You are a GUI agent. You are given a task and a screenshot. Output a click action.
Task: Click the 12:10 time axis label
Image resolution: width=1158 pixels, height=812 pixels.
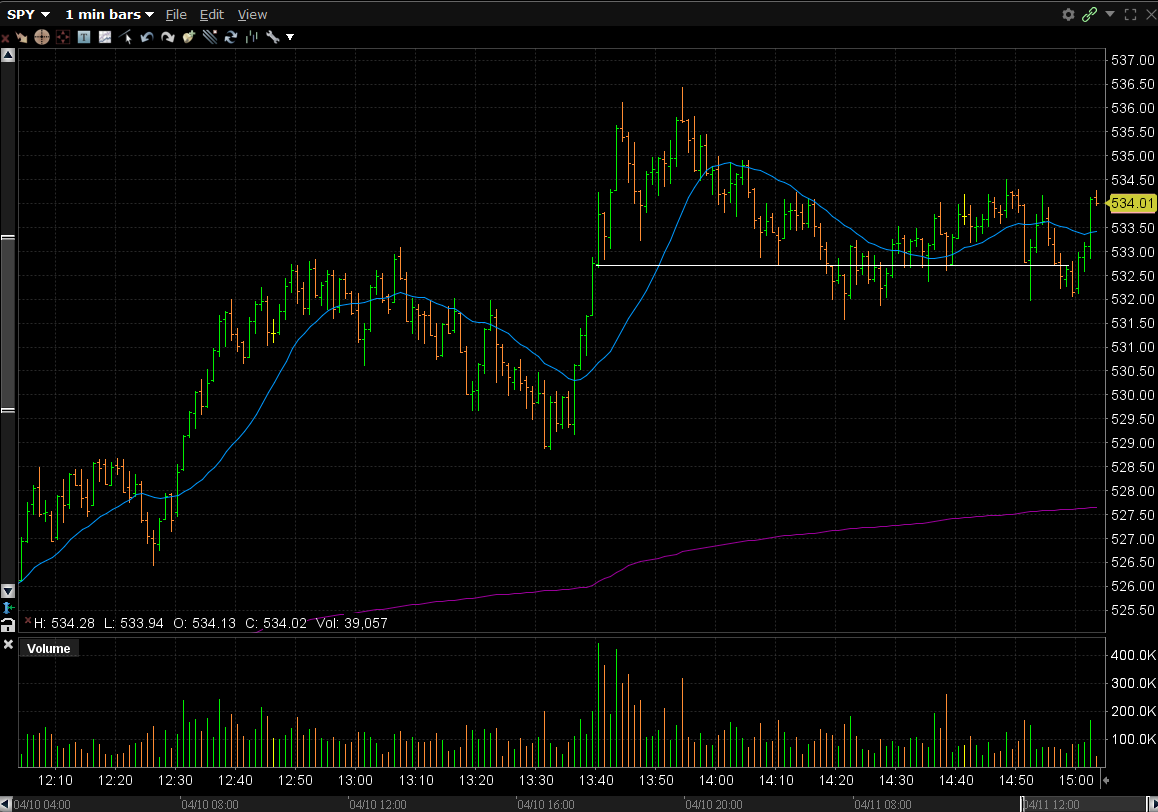click(x=55, y=780)
